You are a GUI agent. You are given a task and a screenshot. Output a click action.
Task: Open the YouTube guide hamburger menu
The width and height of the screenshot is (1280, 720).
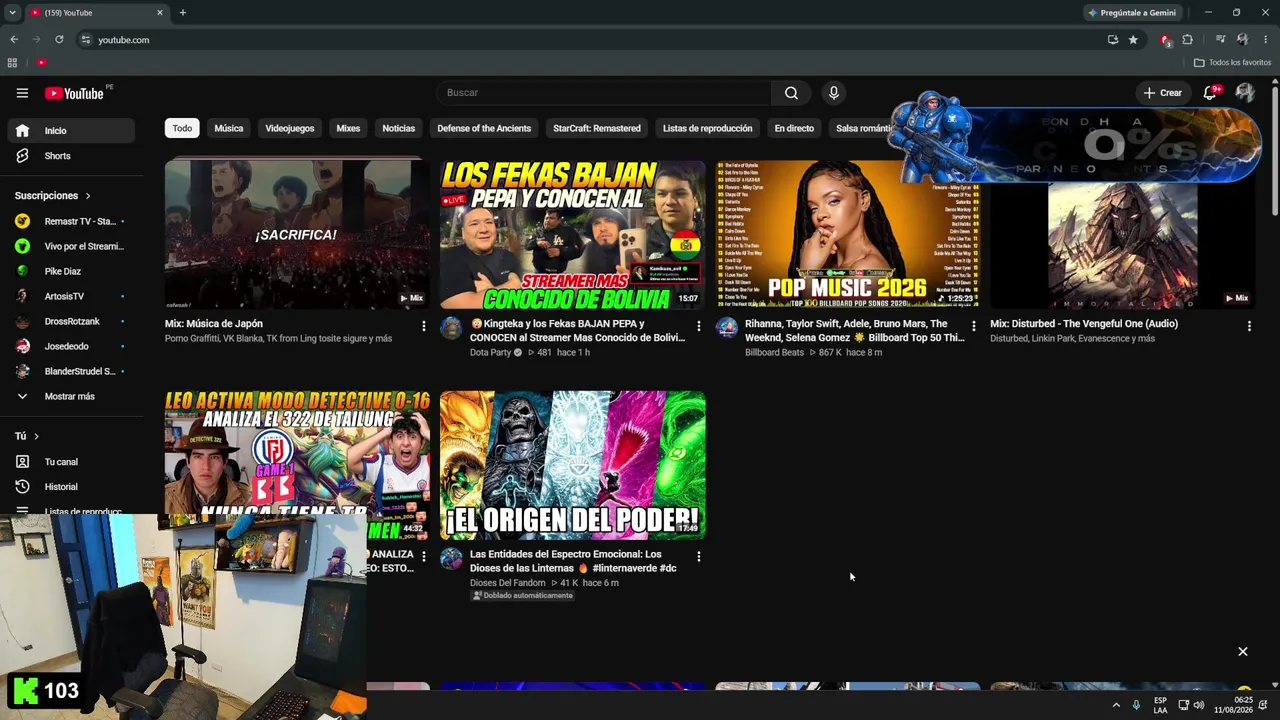tap(22, 93)
